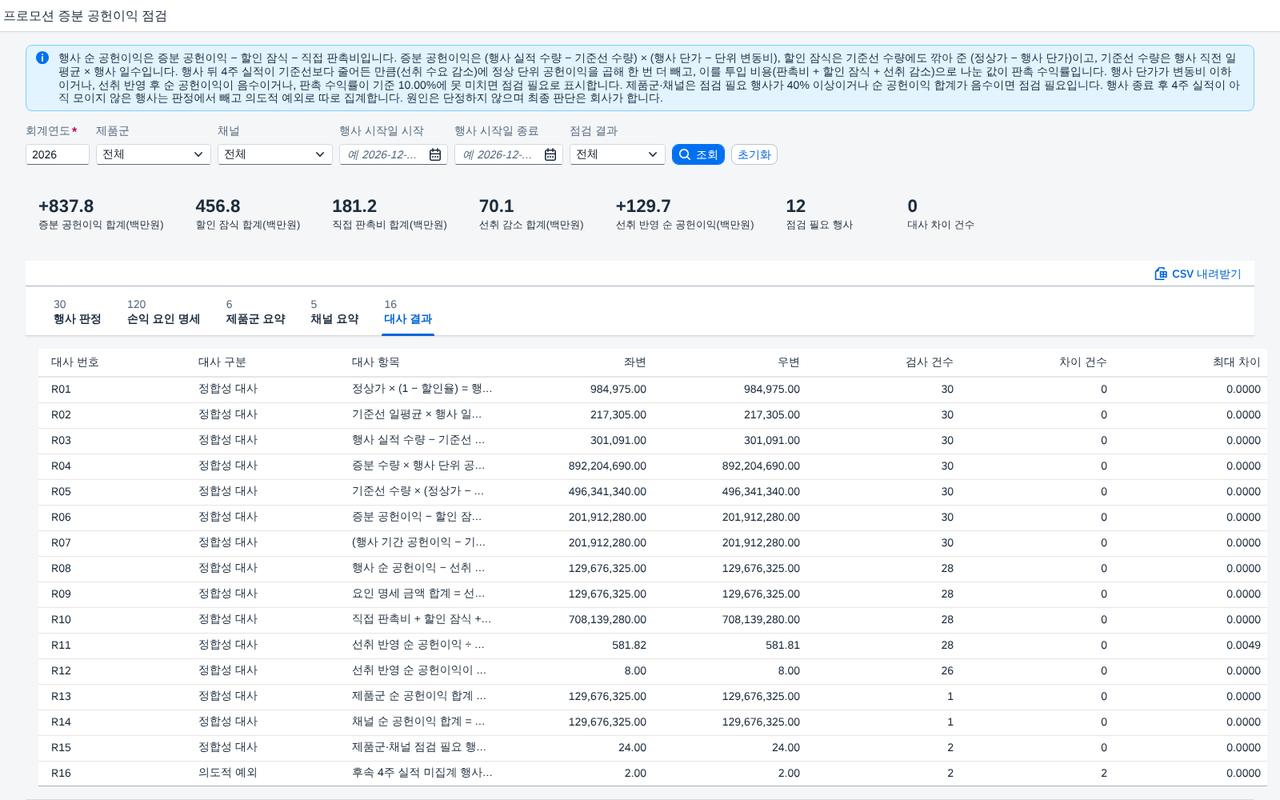The width and height of the screenshot is (1280, 800).
Task: Click the R11 reconciliation number
Action: 61,645
